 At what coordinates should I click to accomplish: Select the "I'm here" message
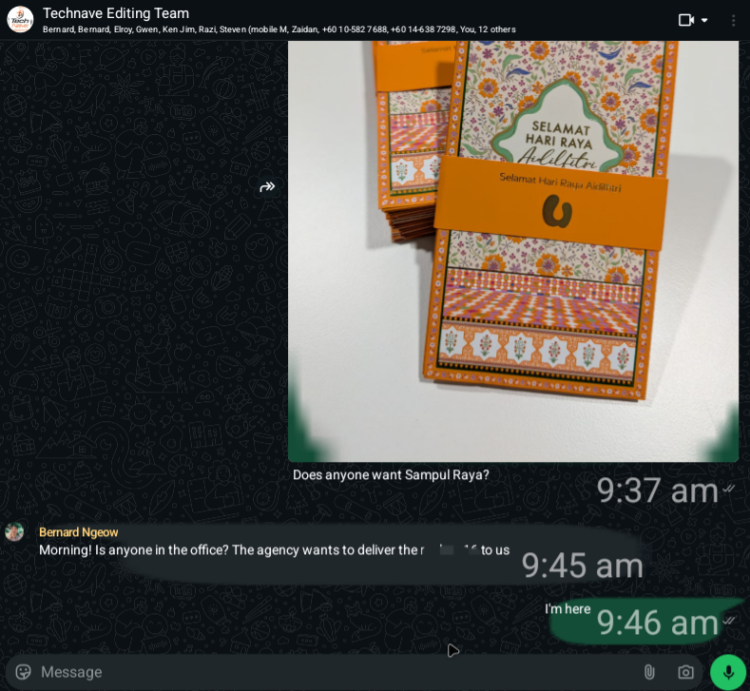(x=567, y=609)
